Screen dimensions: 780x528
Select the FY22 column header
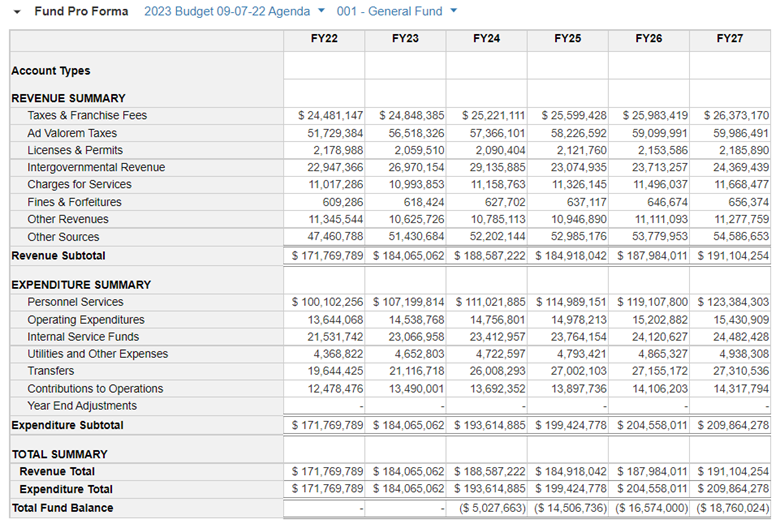pos(324,39)
